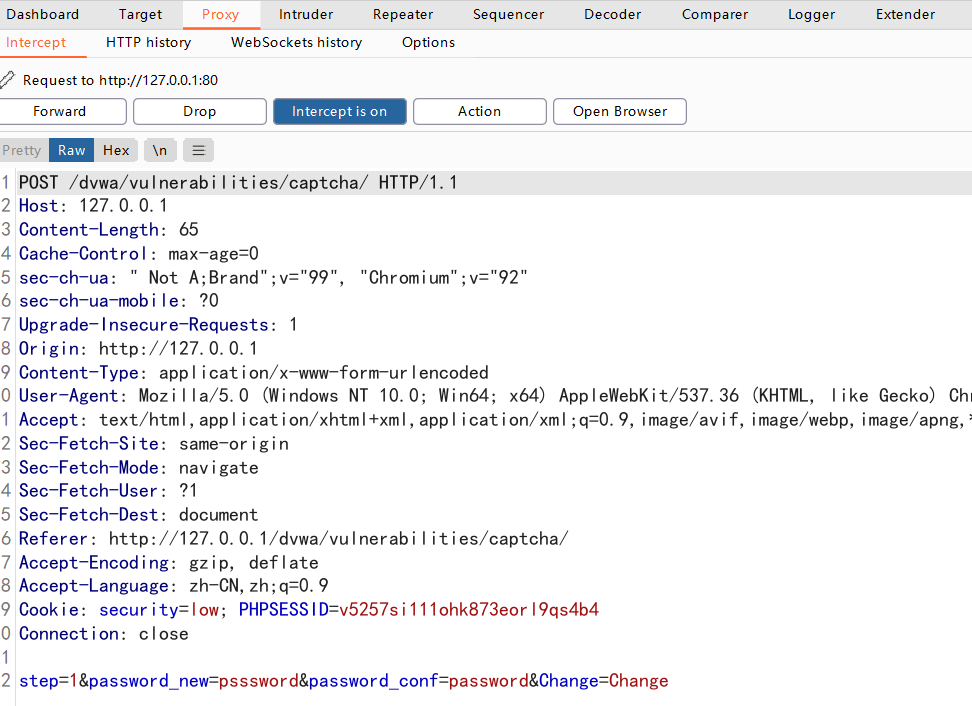The image size is (972, 706).
Task: Open the request view hamburger menu
Action: coord(198,150)
